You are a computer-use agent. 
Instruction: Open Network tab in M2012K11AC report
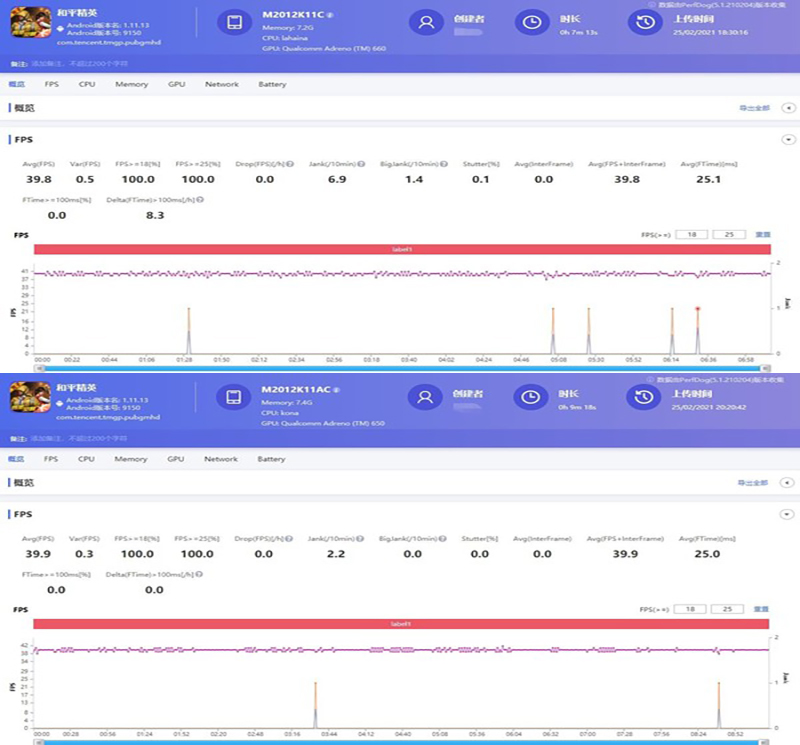pos(221,459)
